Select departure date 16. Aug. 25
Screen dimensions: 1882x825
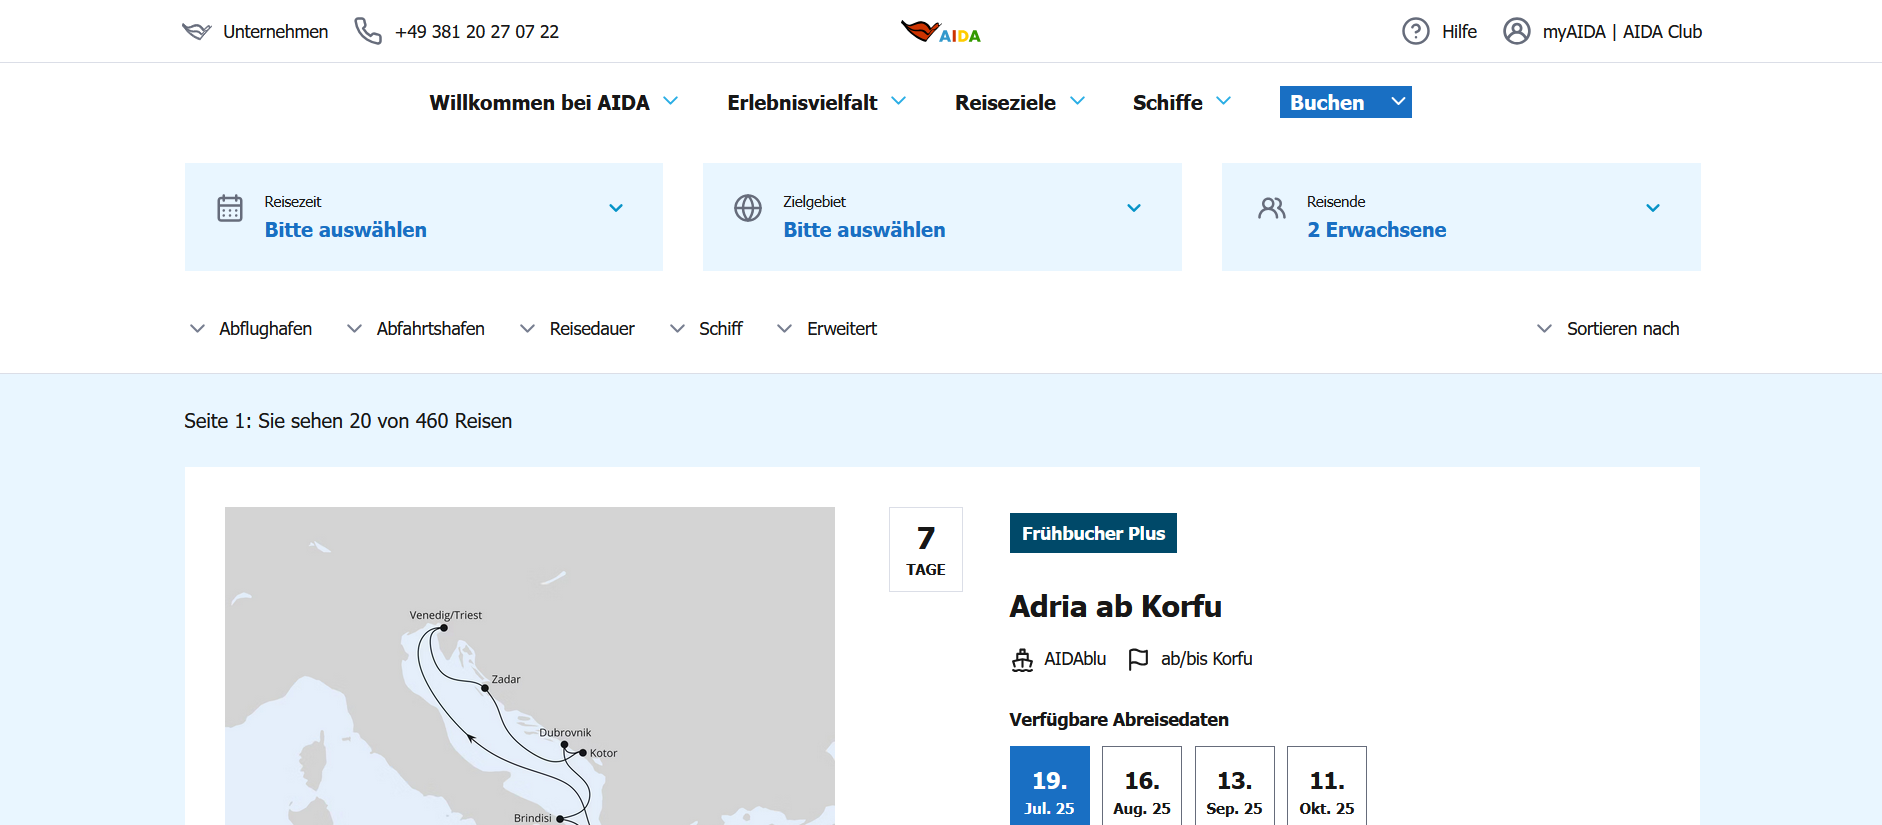[1142, 786]
